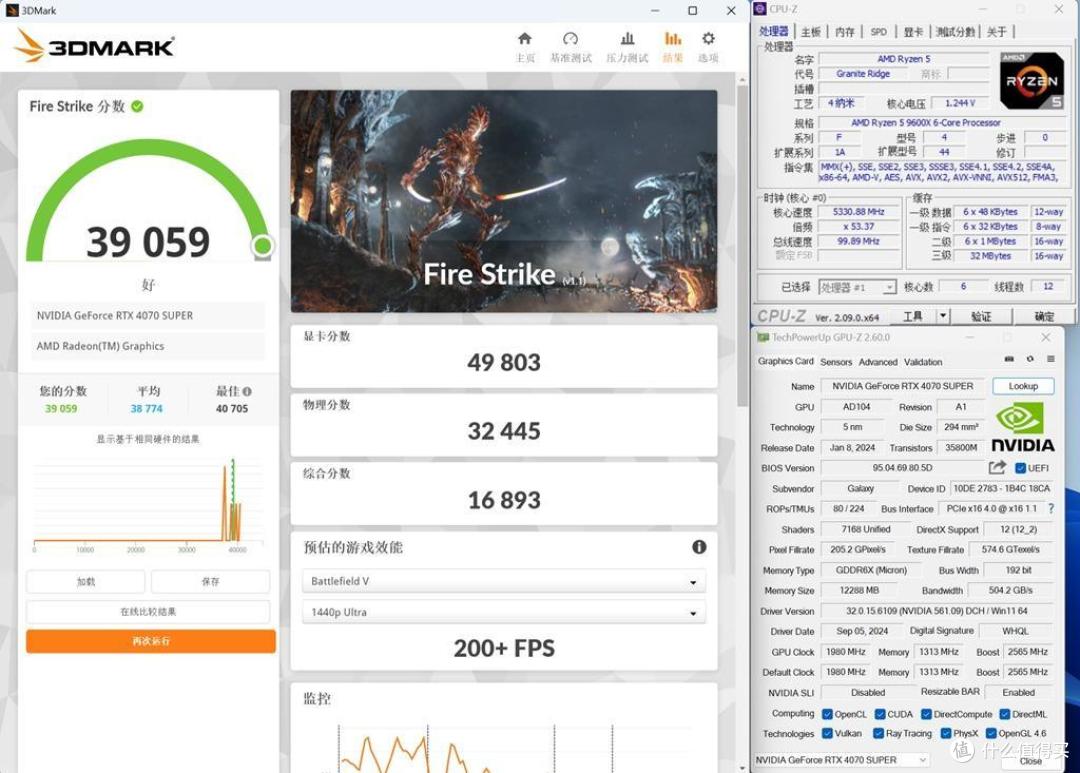Open the 3DMark home icon
The width and height of the screenshot is (1080, 773).
[525, 39]
